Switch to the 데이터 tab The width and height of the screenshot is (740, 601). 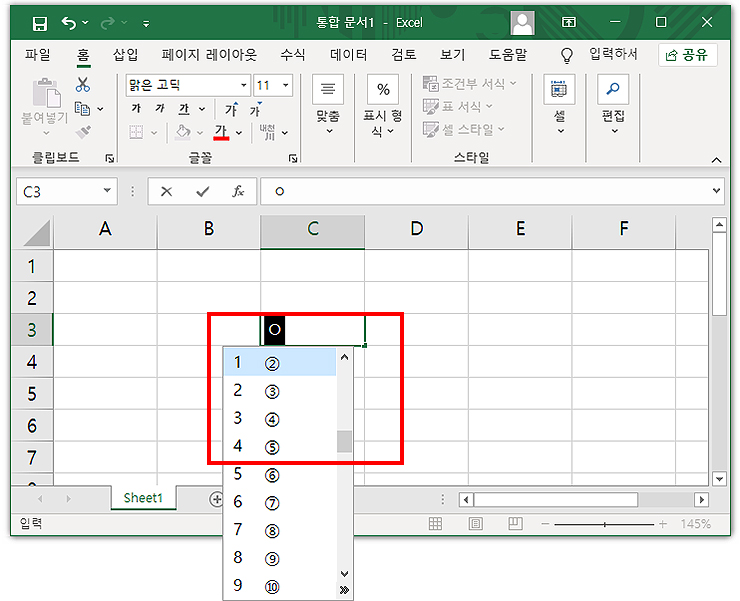348,55
